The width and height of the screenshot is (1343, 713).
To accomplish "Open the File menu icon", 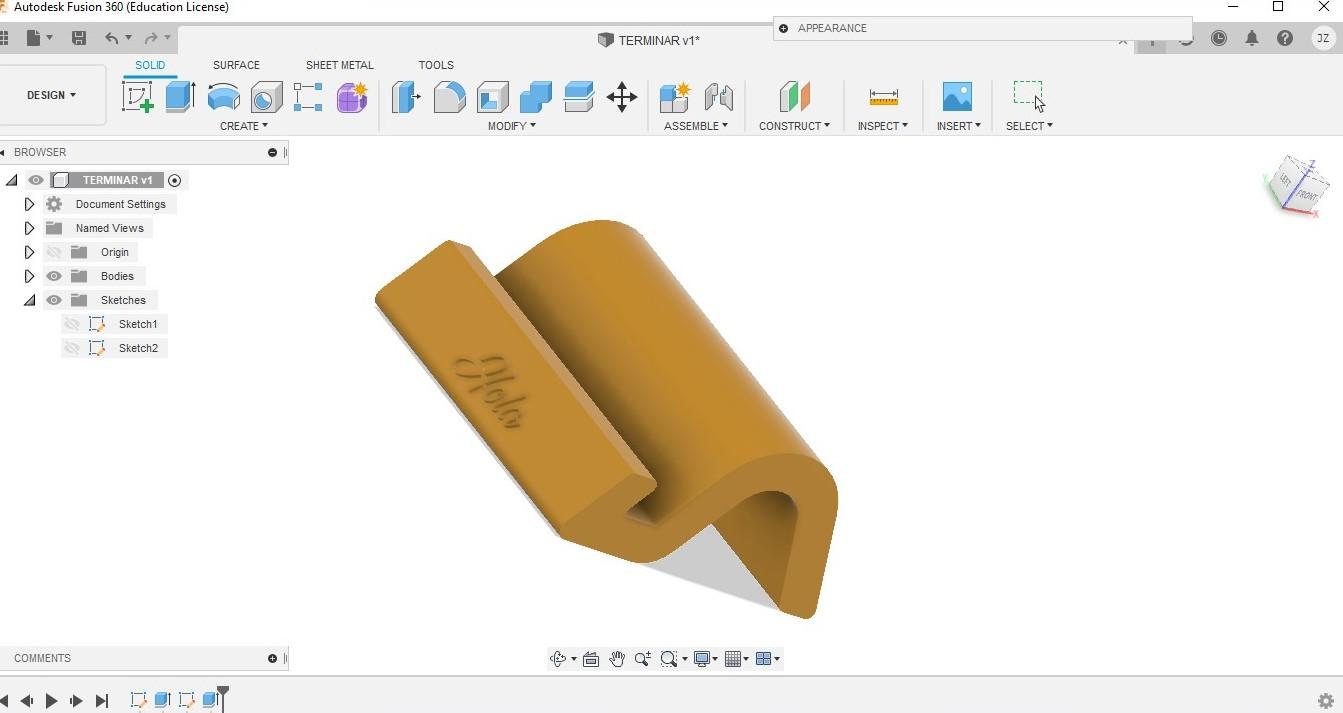I will [x=33, y=38].
